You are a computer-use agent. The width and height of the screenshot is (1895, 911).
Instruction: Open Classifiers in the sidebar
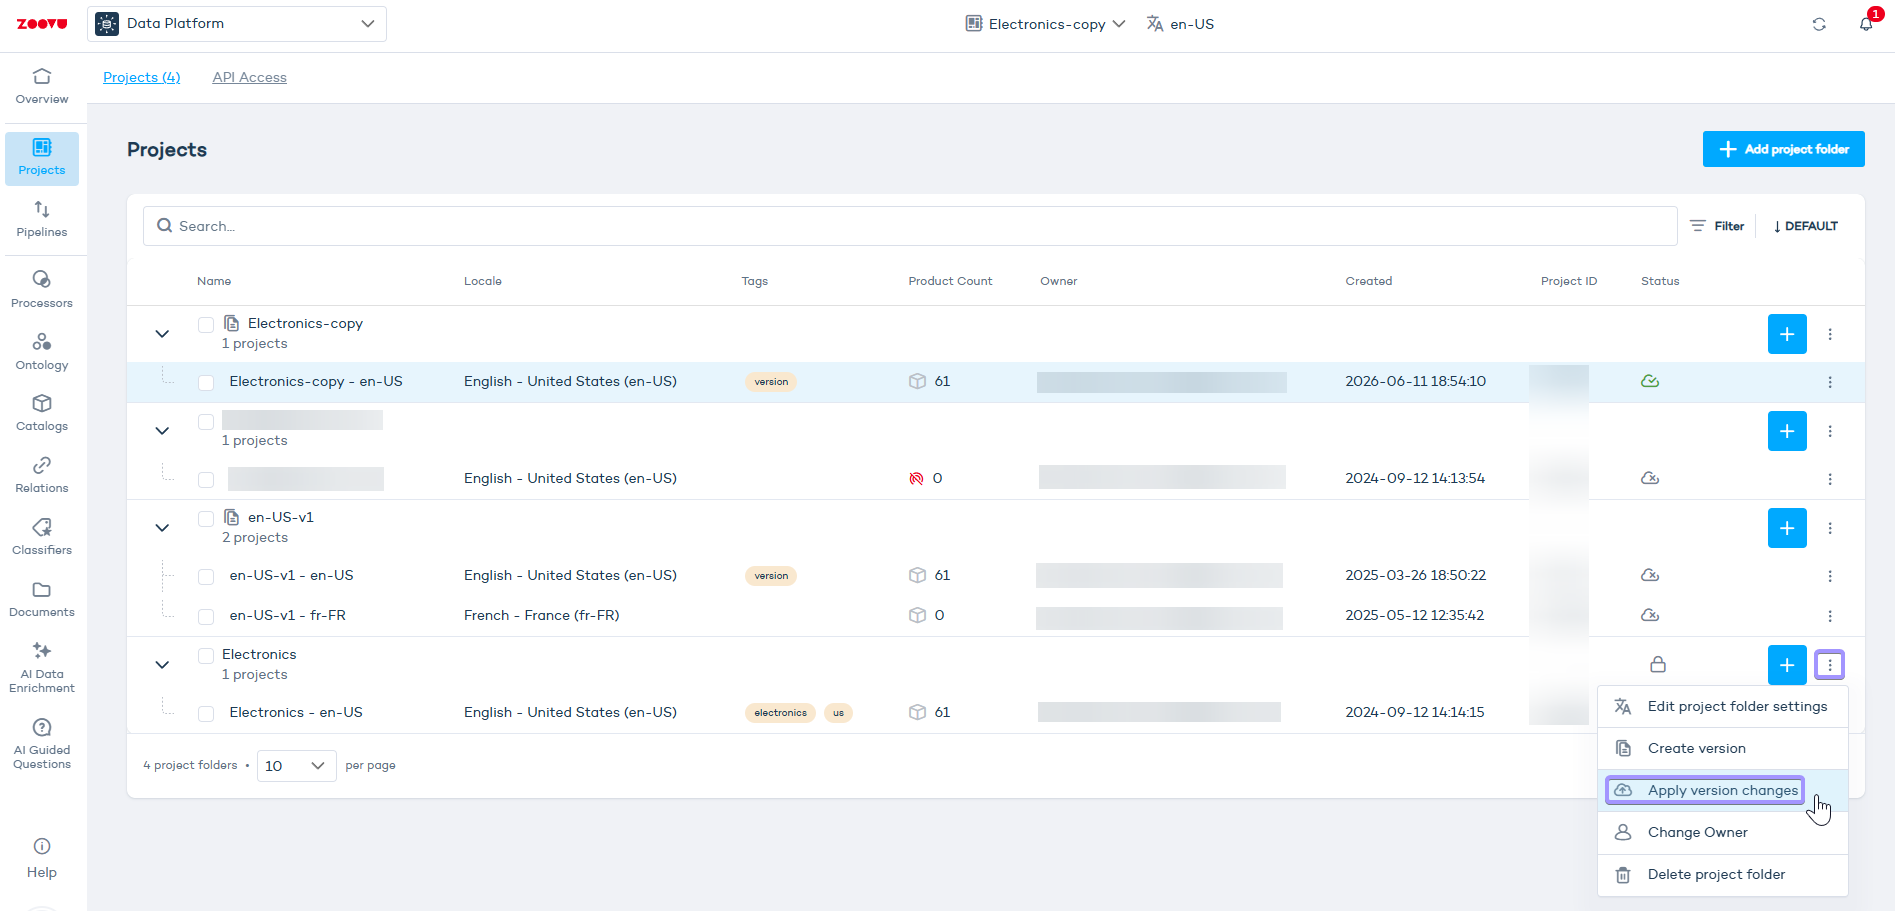(x=42, y=537)
